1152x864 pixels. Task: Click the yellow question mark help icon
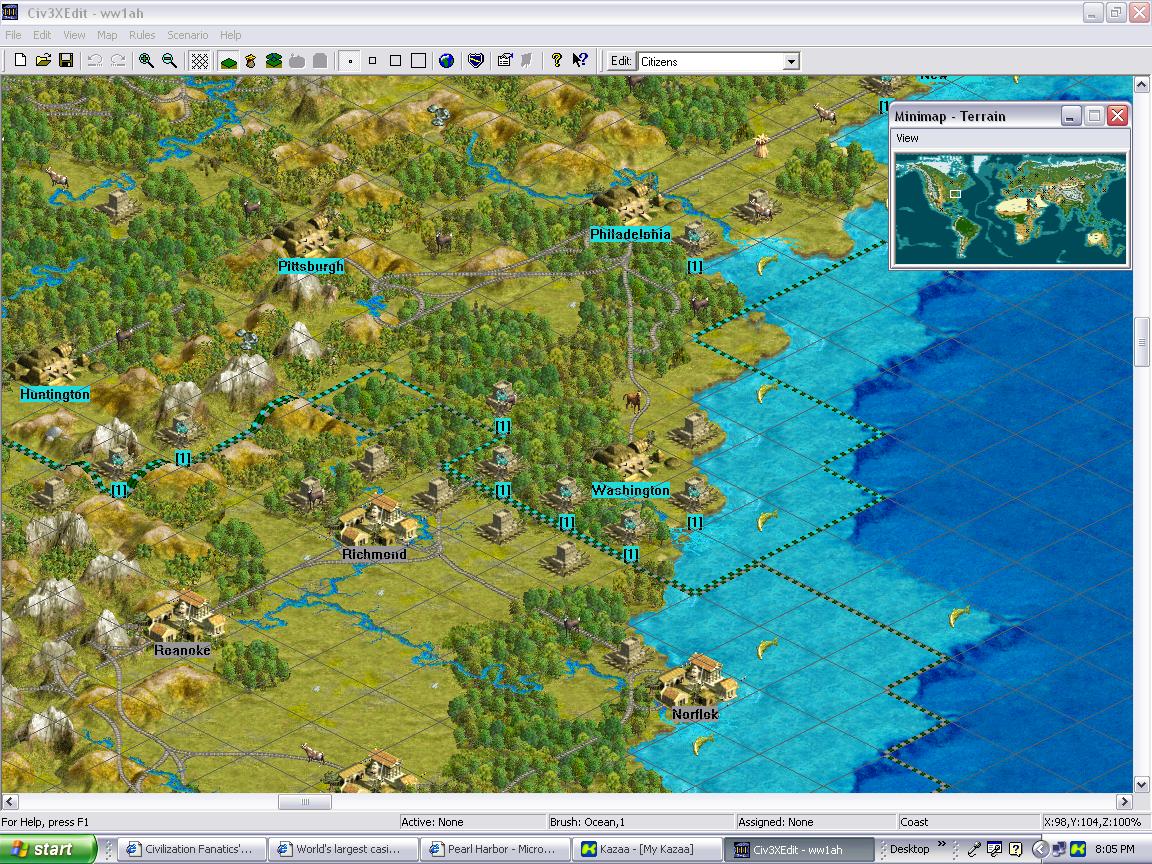pos(557,61)
